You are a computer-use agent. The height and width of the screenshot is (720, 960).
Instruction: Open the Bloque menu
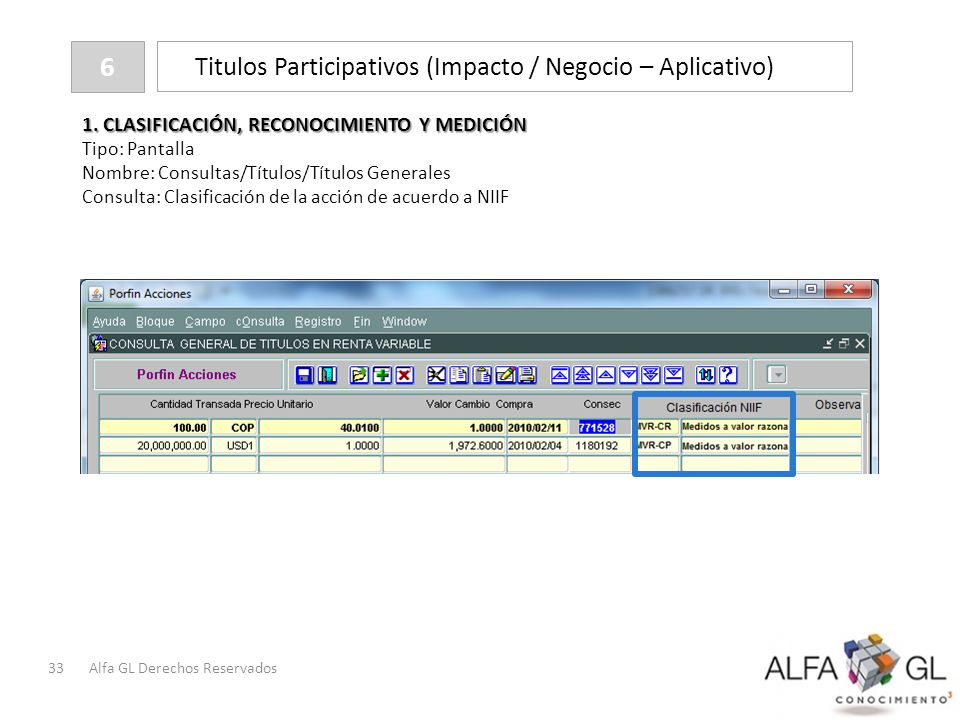[x=155, y=321]
